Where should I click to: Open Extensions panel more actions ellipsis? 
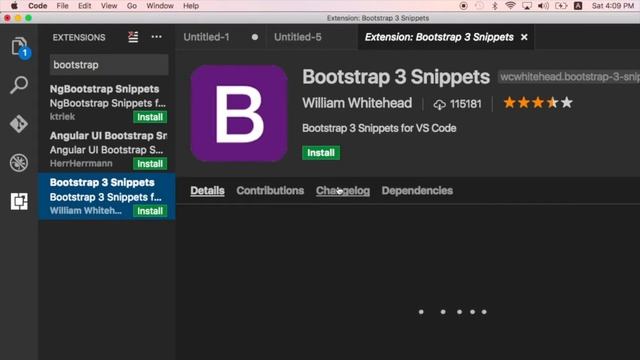tap(156, 37)
